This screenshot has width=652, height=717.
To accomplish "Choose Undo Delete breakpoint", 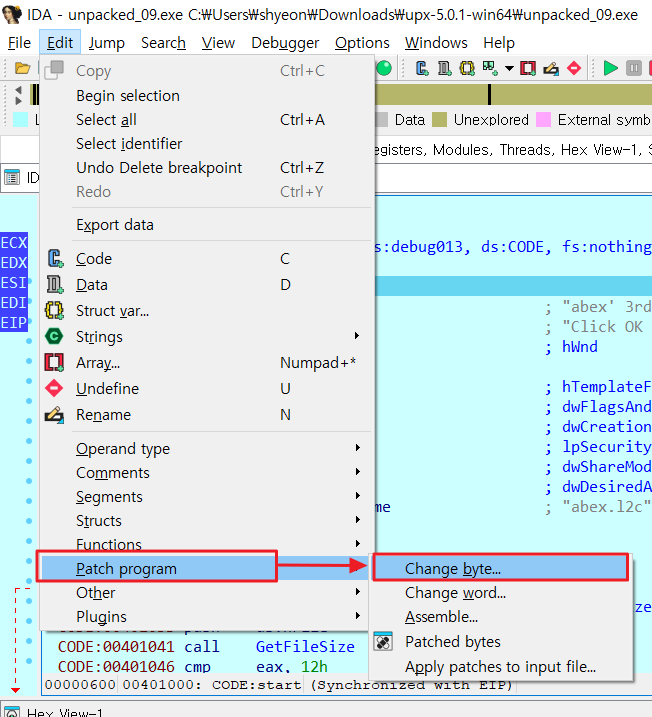I will [x=207, y=168].
